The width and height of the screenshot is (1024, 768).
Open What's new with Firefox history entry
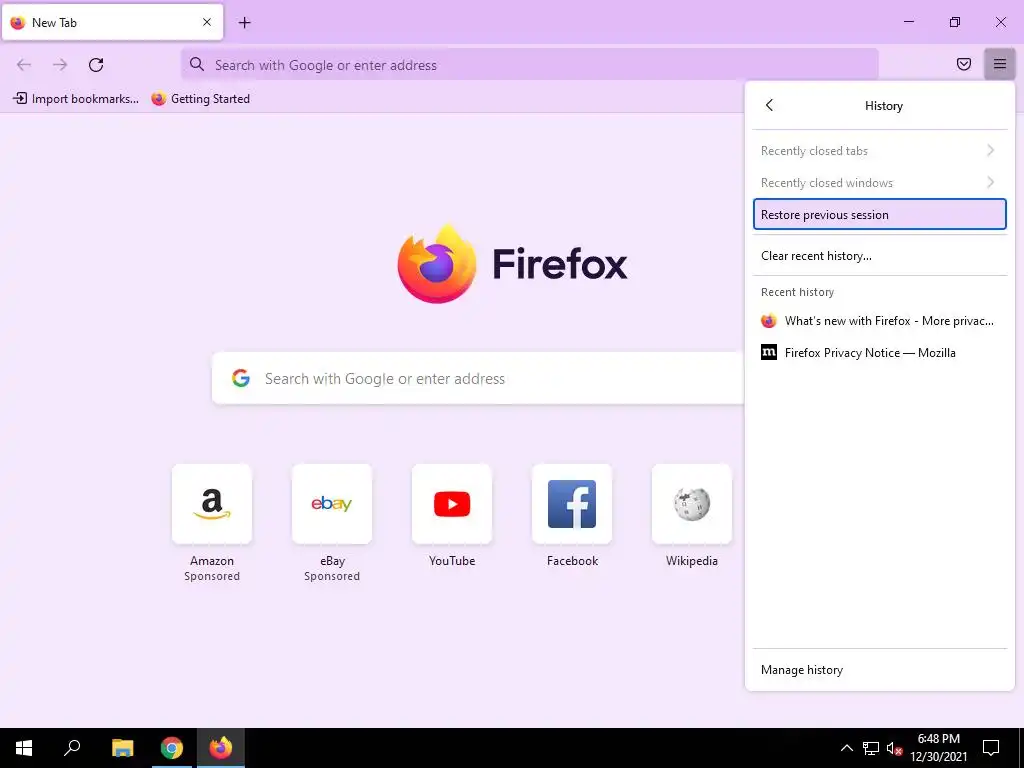(x=880, y=321)
